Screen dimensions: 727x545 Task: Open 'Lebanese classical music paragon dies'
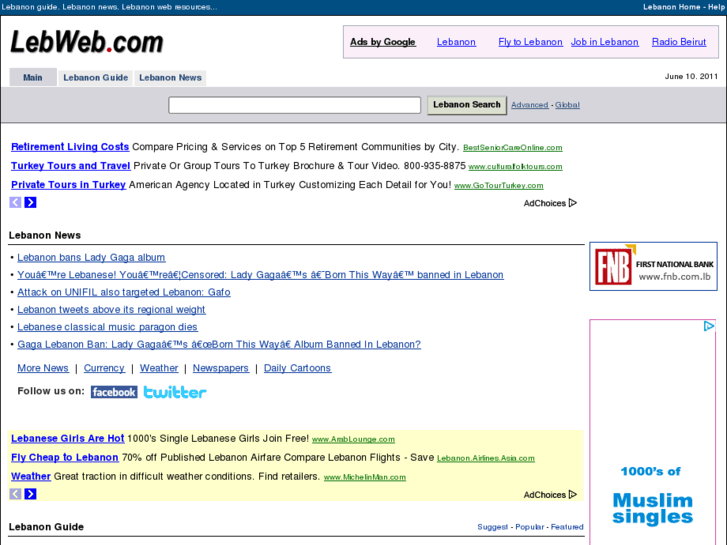(x=108, y=327)
